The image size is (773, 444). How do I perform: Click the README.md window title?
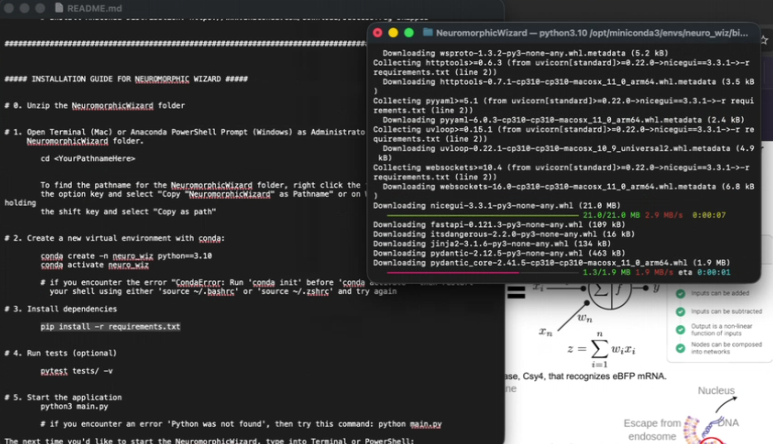coord(94,8)
